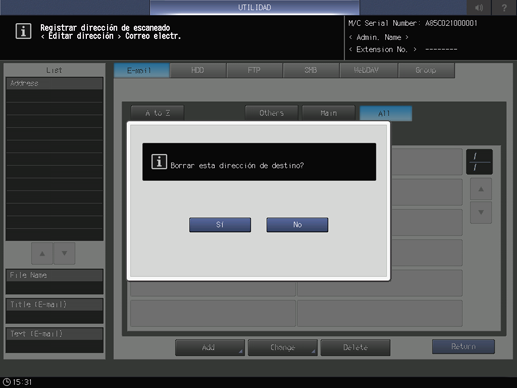The width and height of the screenshot is (517, 388).
Task: Click the Title (E-mail) field
Action: point(54,311)
